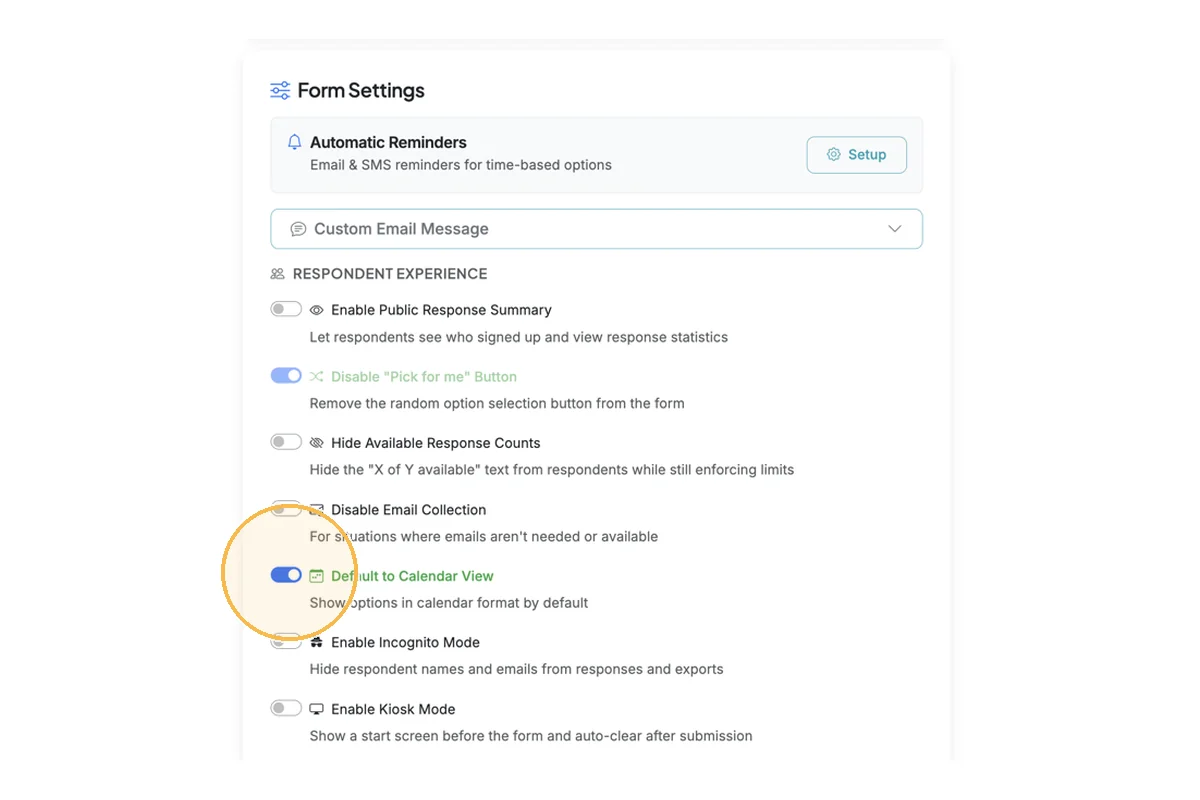The image size is (1200, 800).
Task: Click Disable Email Collection label
Action: coord(409,510)
